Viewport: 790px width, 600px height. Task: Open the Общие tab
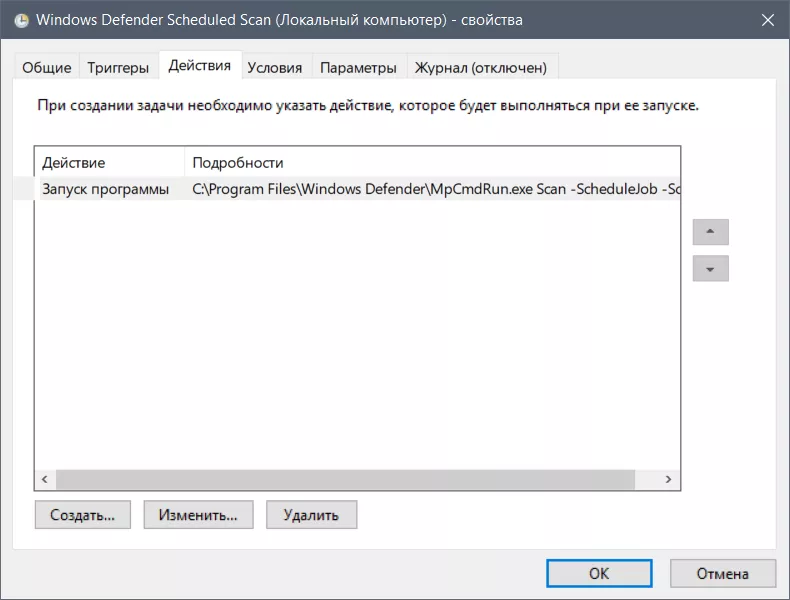pos(46,68)
